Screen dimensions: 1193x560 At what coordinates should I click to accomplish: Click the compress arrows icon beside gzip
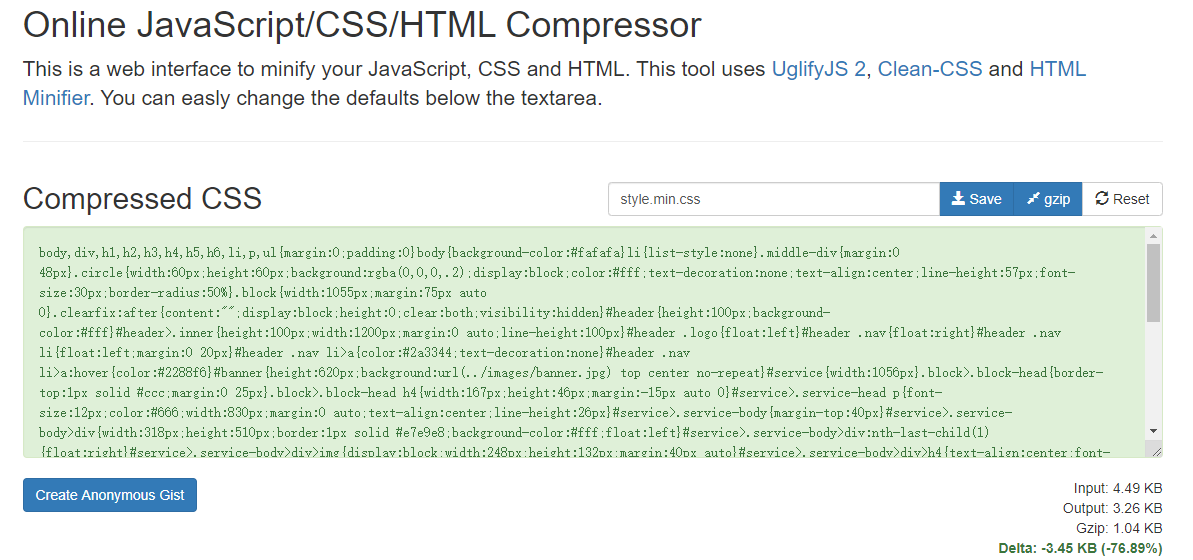(1033, 199)
